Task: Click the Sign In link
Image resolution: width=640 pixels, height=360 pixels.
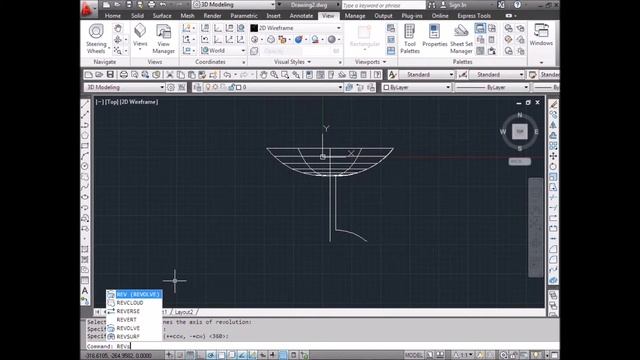Action: (x=457, y=5)
